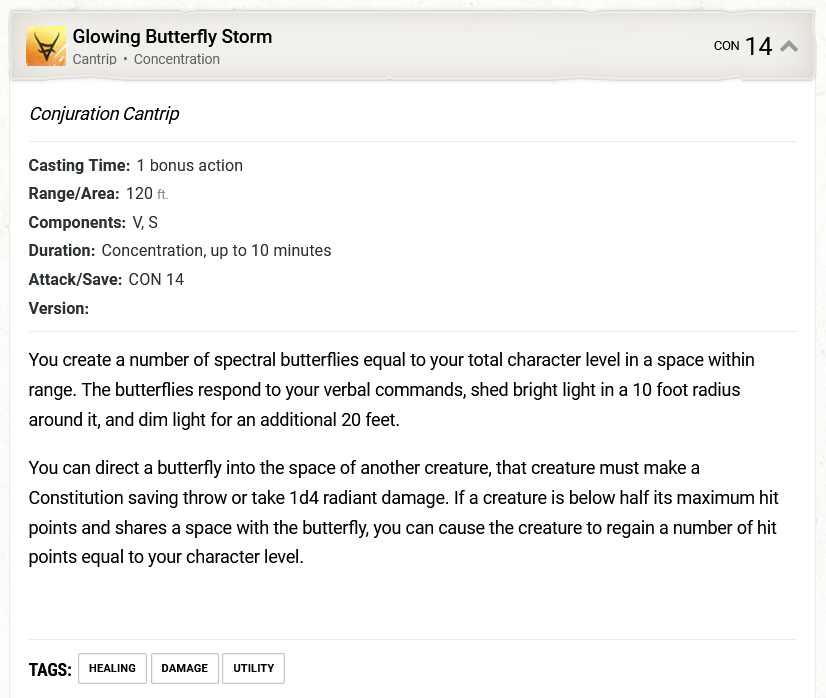This screenshot has height=698, width=826.
Task: Select the UTILITY tag
Action: click(253, 668)
